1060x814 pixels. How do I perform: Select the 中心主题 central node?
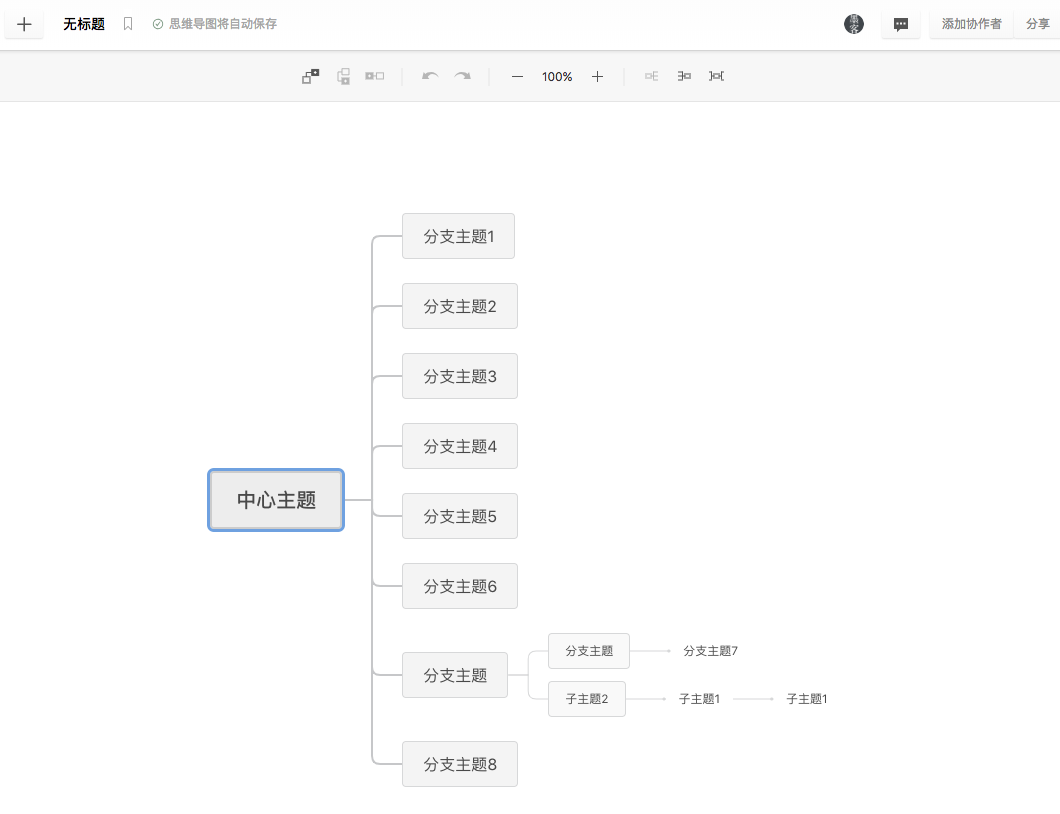pyautogui.click(x=276, y=500)
